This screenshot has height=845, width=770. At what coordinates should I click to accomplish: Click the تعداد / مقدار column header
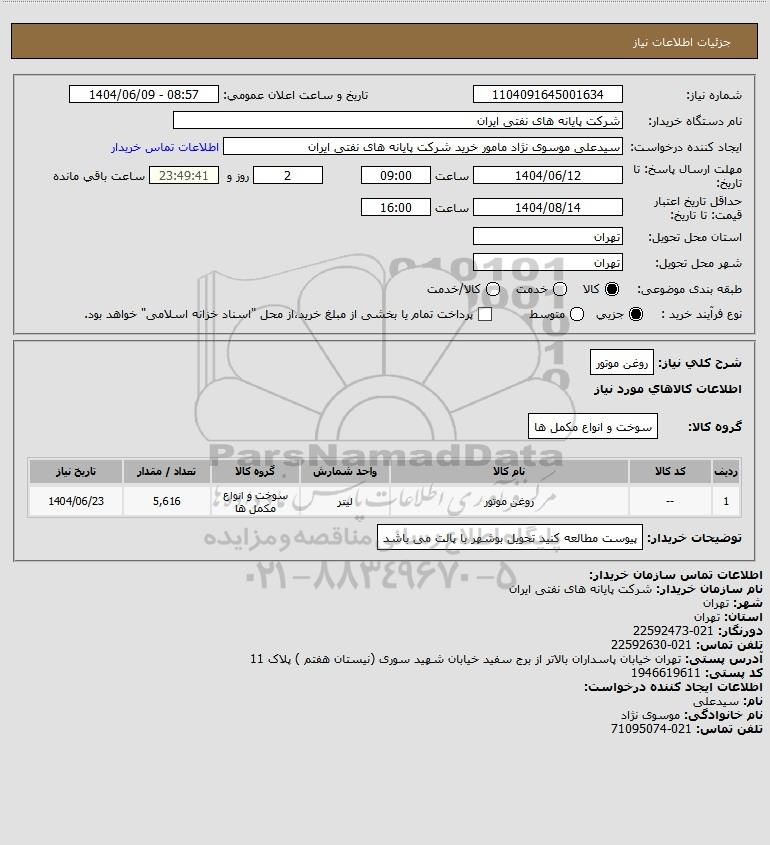pyautogui.click(x=167, y=472)
